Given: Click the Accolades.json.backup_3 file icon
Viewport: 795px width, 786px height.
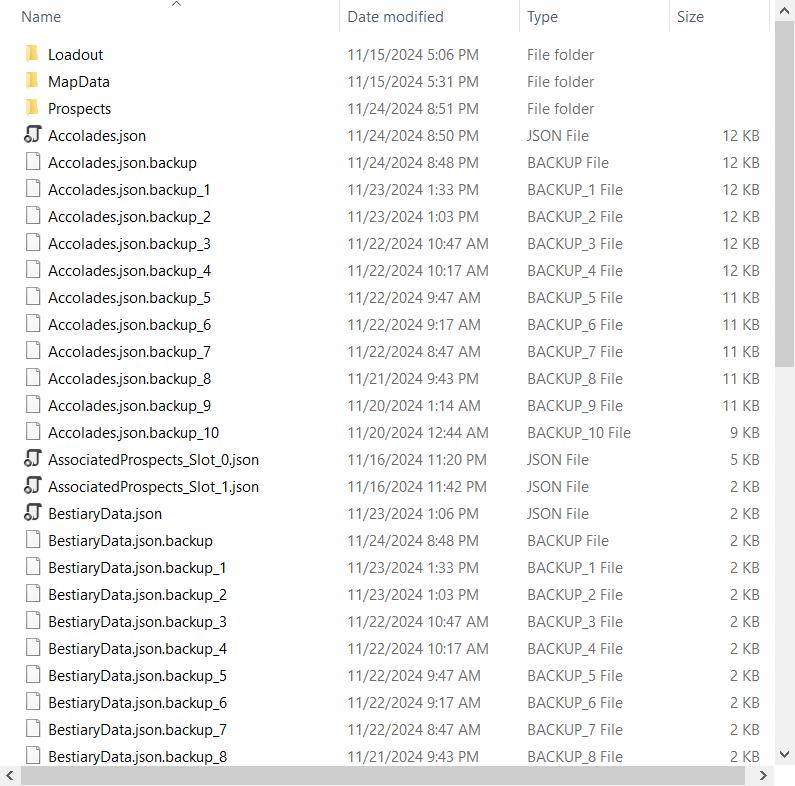Looking at the screenshot, I should tap(33, 242).
